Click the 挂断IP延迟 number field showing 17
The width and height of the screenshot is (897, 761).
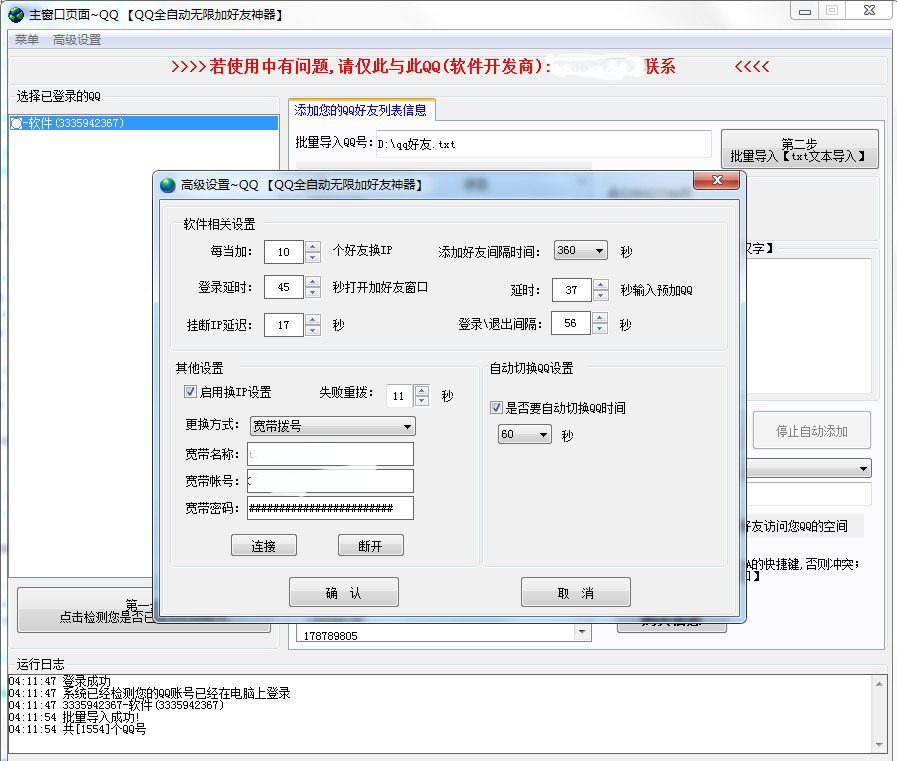click(x=284, y=325)
